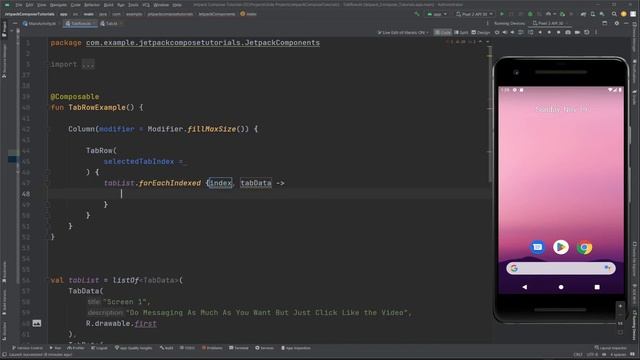Switch editor to Design view

(x=480, y=33)
